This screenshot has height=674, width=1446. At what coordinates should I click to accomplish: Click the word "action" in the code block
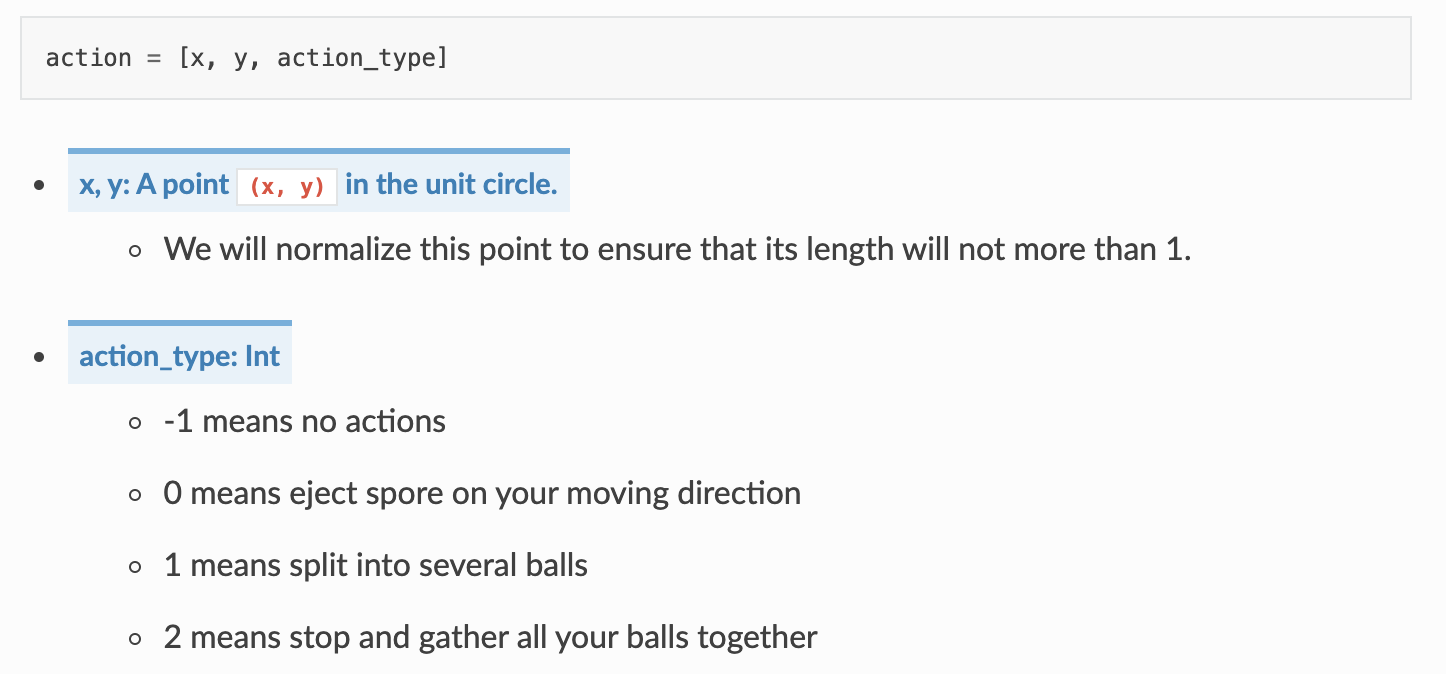[x=88, y=58]
